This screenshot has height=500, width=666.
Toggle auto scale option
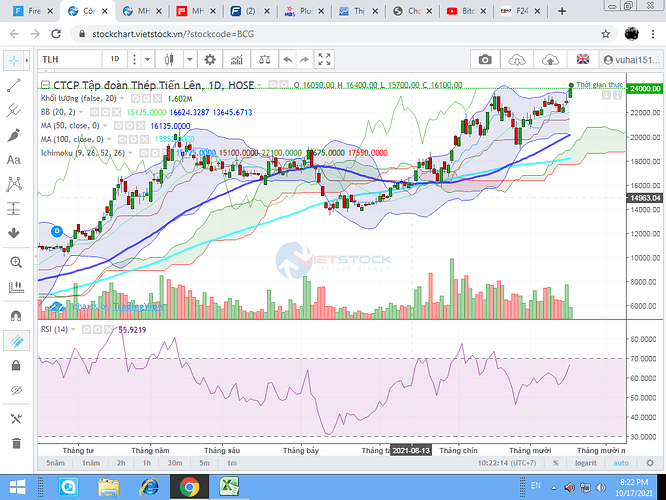pos(621,463)
